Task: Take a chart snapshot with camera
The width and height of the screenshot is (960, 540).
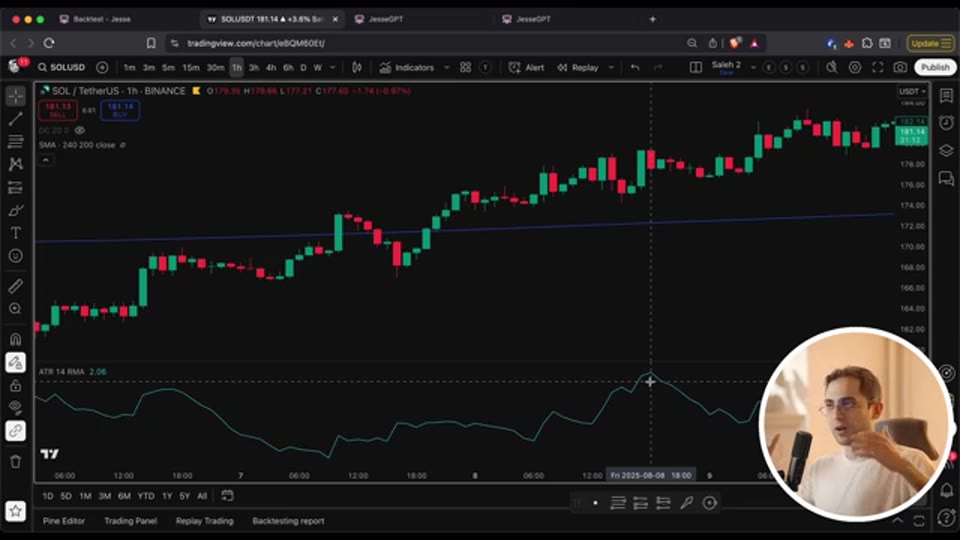Action: pos(900,67)
